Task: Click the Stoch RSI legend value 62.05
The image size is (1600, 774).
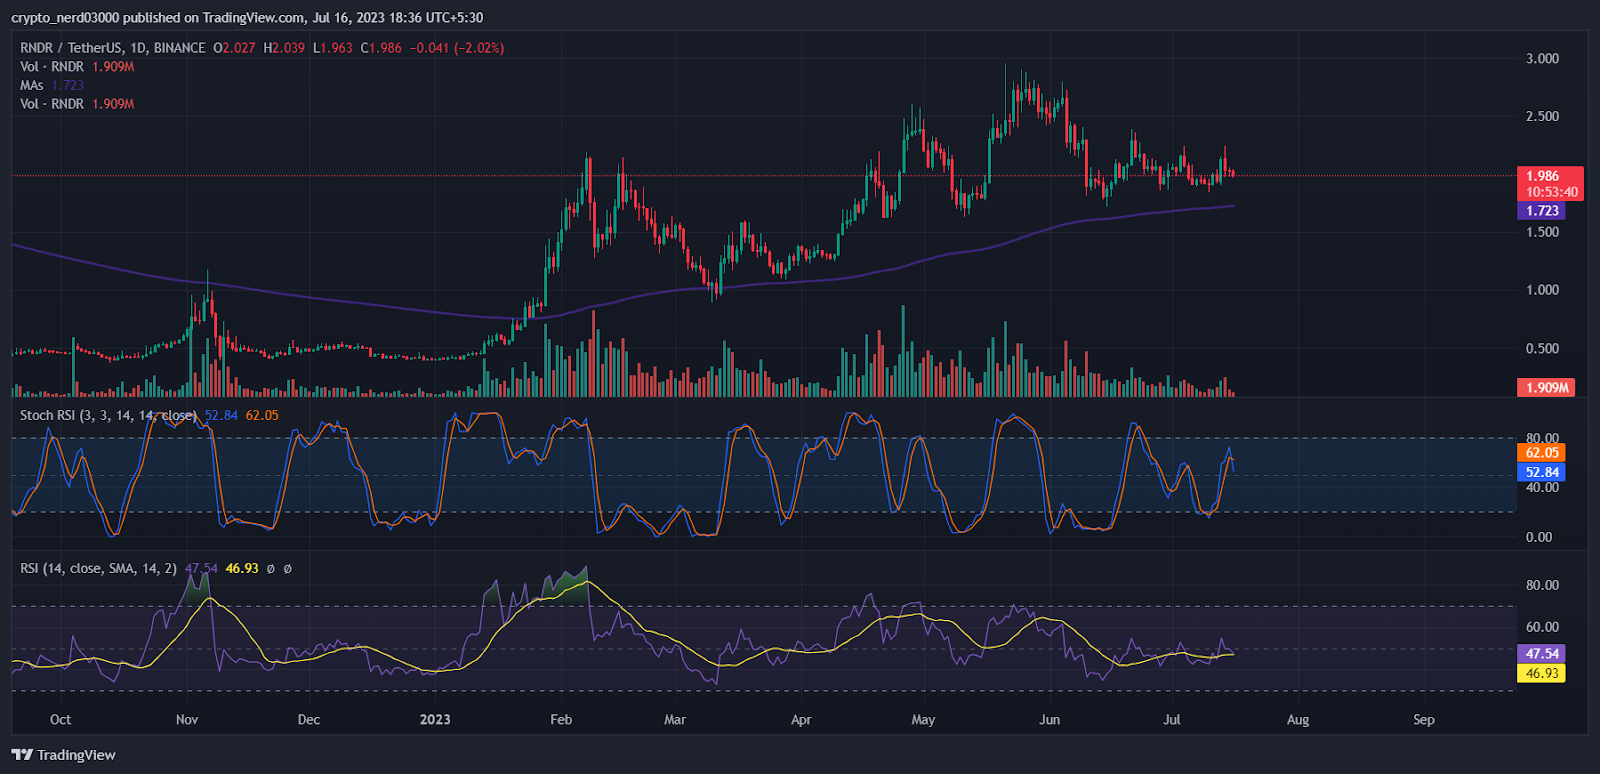Action: pos(262,415)
